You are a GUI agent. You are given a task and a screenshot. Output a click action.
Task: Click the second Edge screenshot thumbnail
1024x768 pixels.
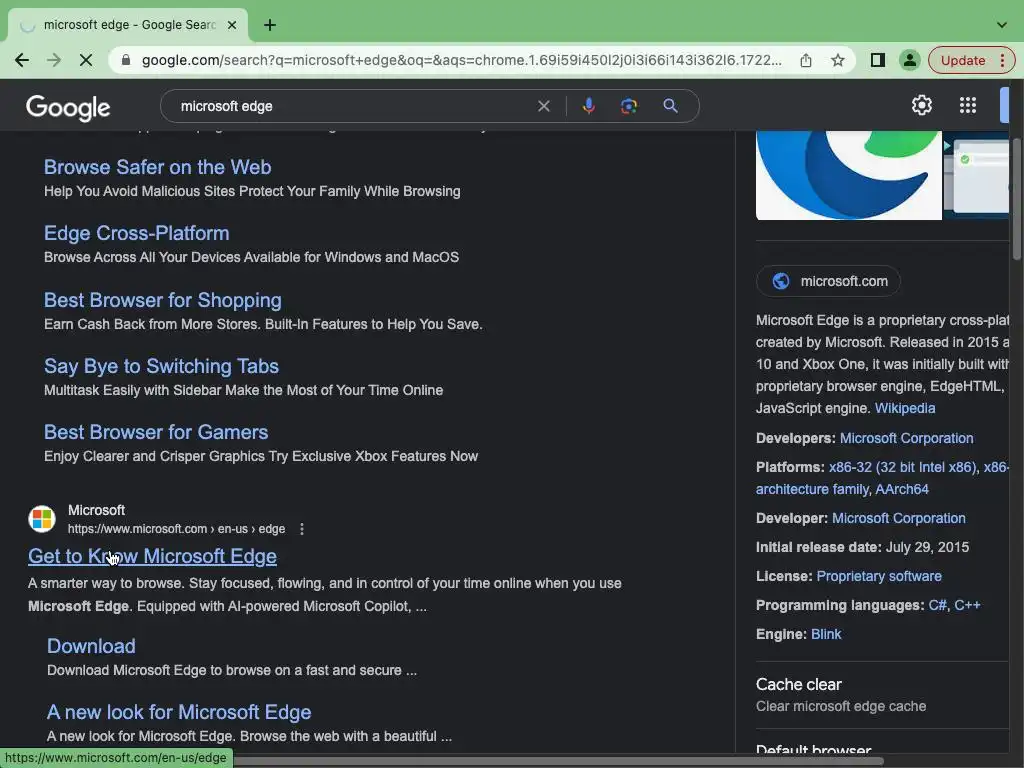tap(977, 175)
